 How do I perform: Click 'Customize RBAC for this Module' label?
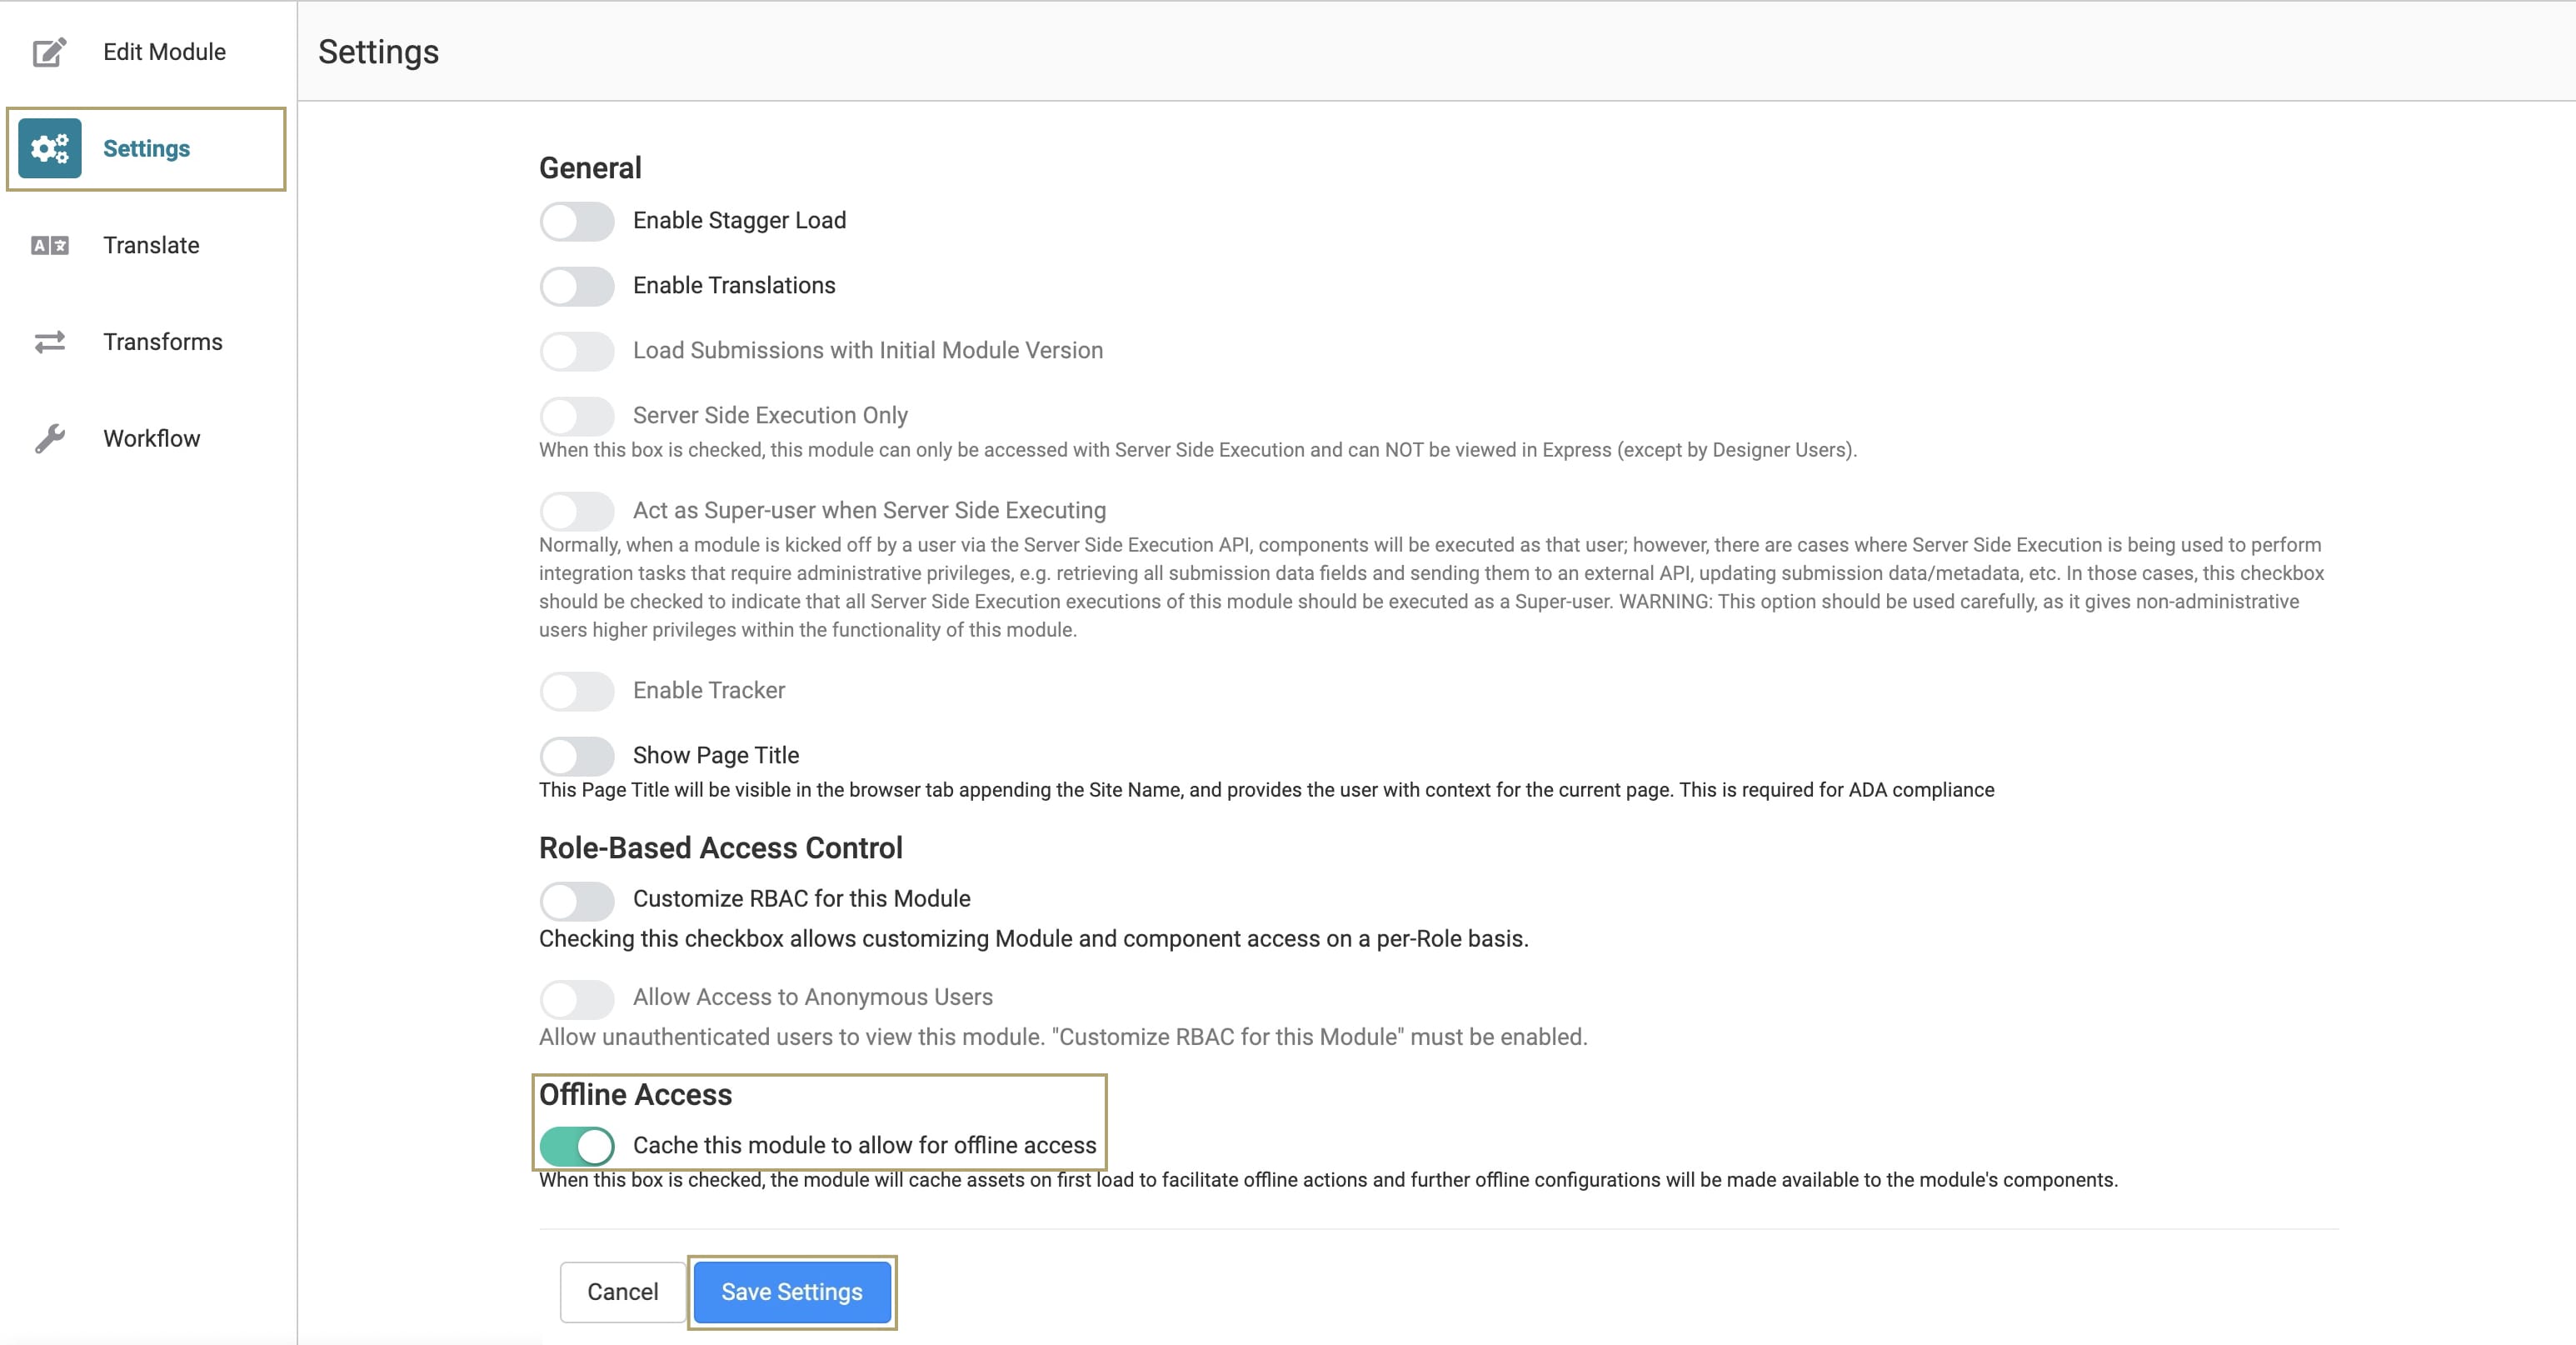tap(801, 898)
